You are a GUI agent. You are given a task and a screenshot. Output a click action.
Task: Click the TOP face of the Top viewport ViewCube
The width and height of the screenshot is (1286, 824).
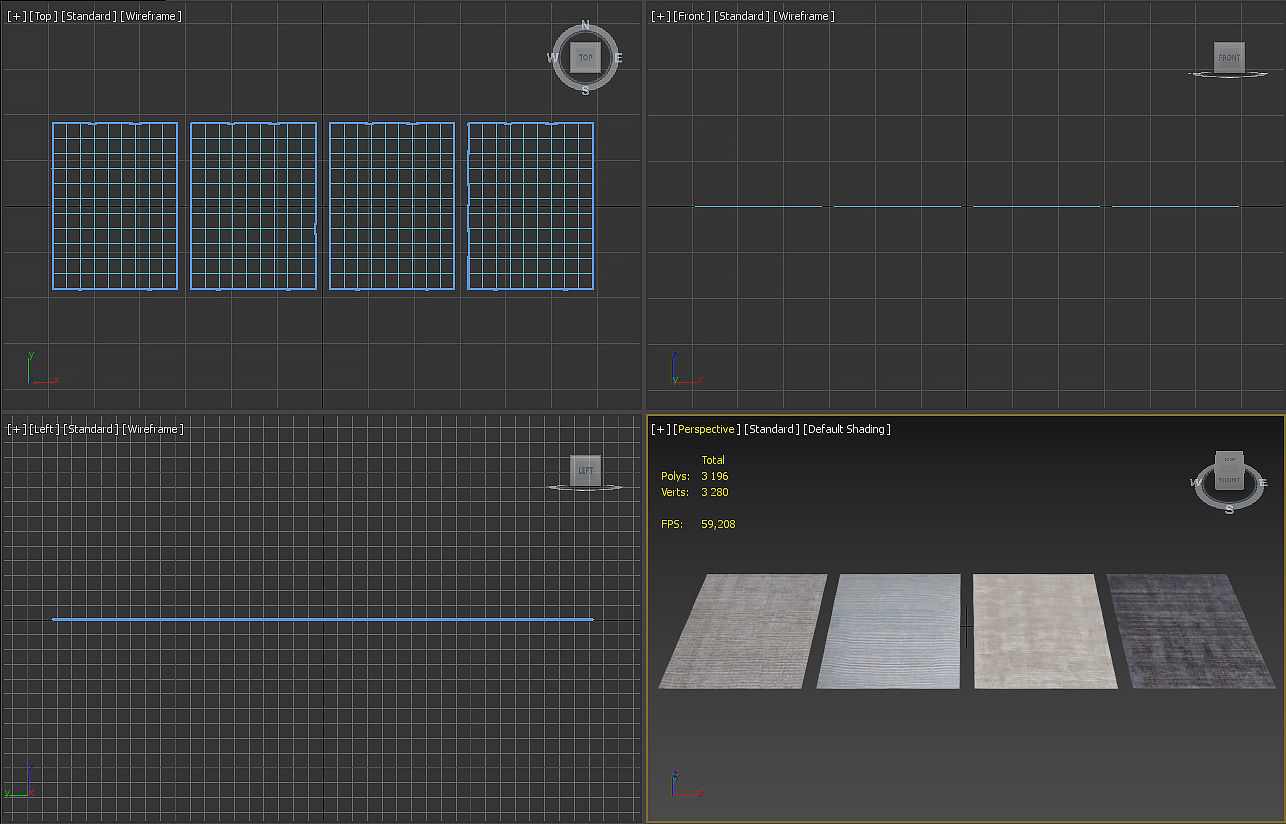pyautogui.click(x=585, y=58)
